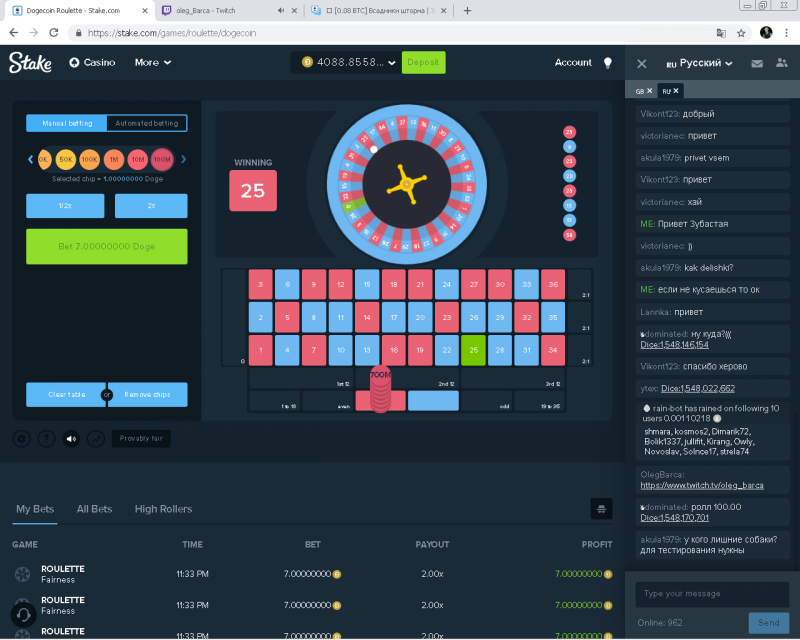Select the 1M chip
The width and height of the screenshot is (800, 640).
114,159
